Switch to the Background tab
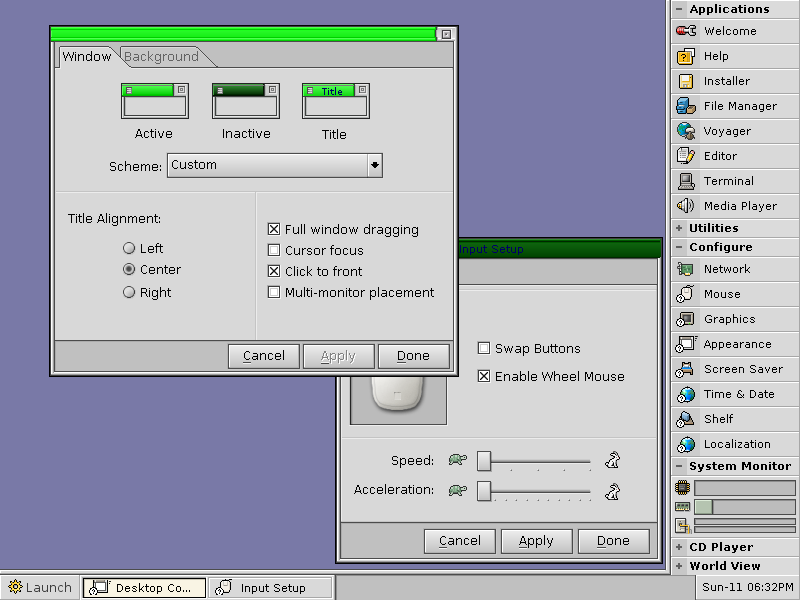800x600 pixels. [161, 57]
